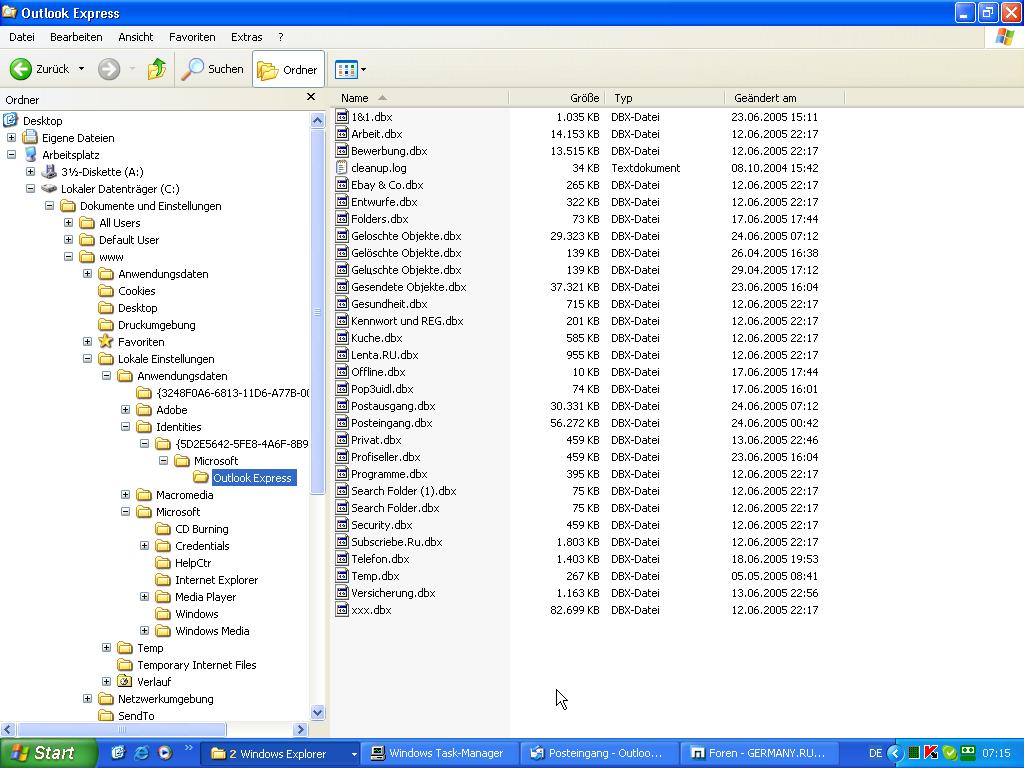Open the ? help menu
Image resolution: width=1024 pixels, height=768 pixels.
click(x=281, y=37)
